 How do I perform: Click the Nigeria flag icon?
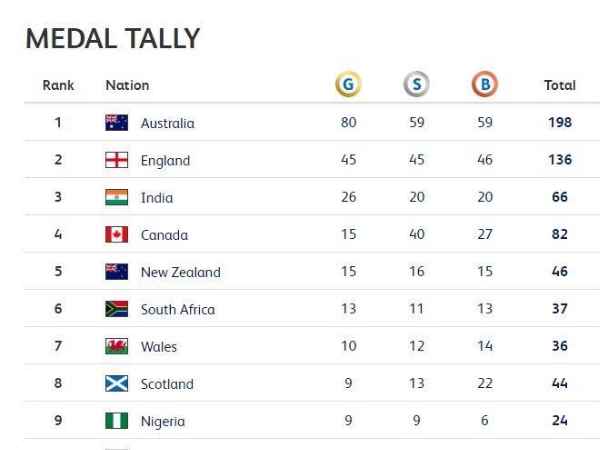(117, 421)
